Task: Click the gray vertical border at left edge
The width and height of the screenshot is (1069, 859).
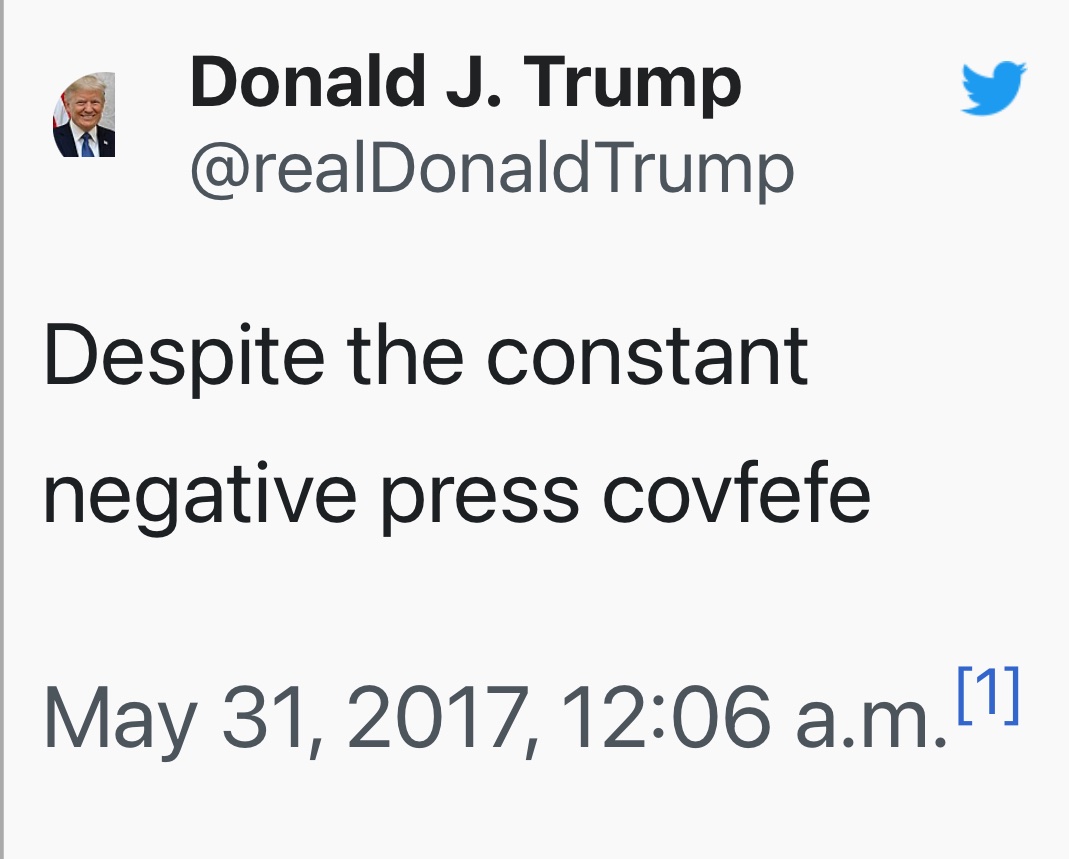Action: (3, 430)
